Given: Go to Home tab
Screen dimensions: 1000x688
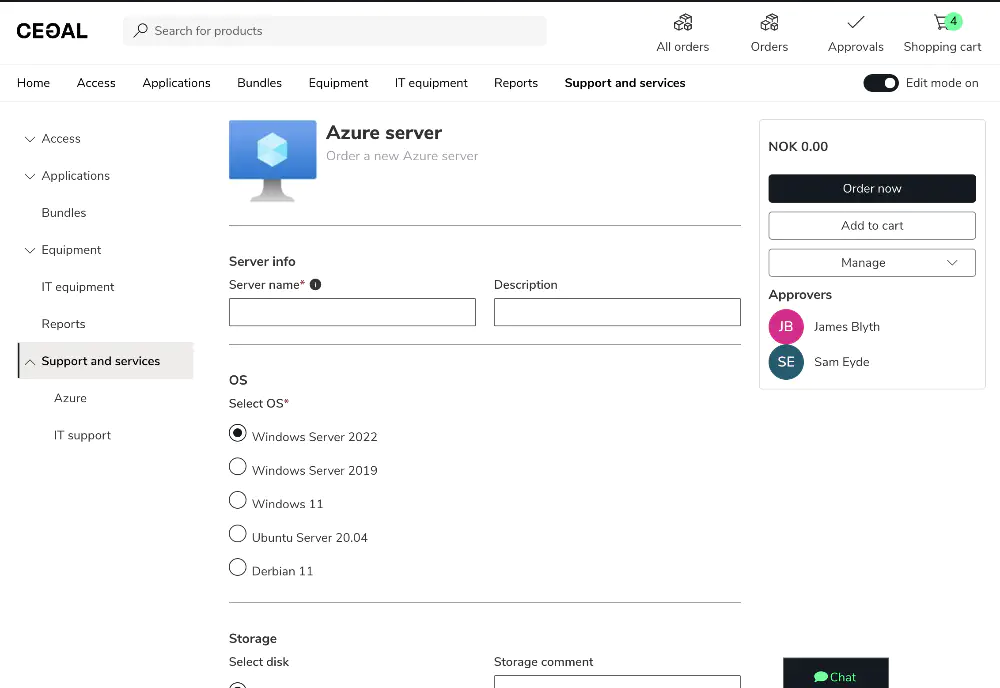Looking at the screenshot, I should 33,83.
